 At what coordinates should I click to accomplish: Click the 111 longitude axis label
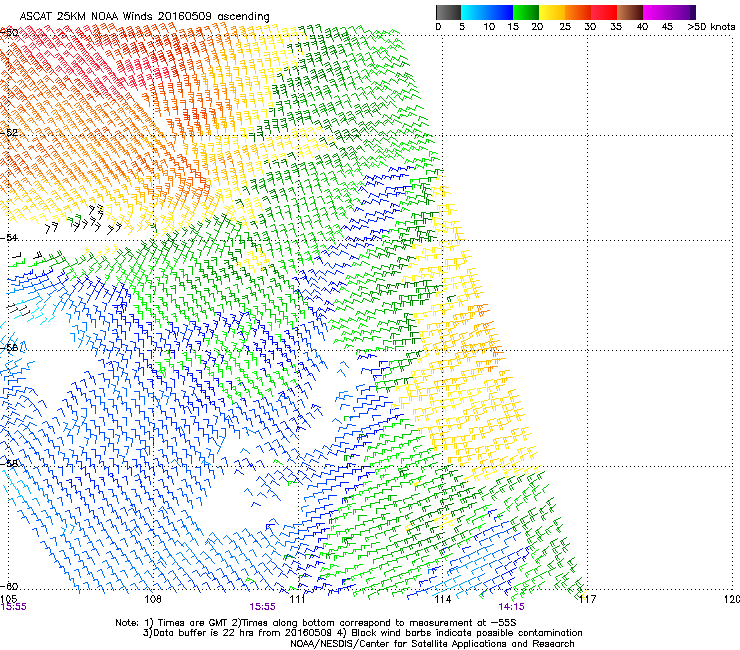pyautogui.click(x=298, y=599)
